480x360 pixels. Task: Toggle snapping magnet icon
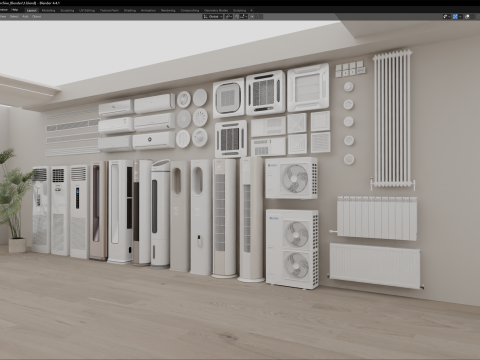[237, 16]
